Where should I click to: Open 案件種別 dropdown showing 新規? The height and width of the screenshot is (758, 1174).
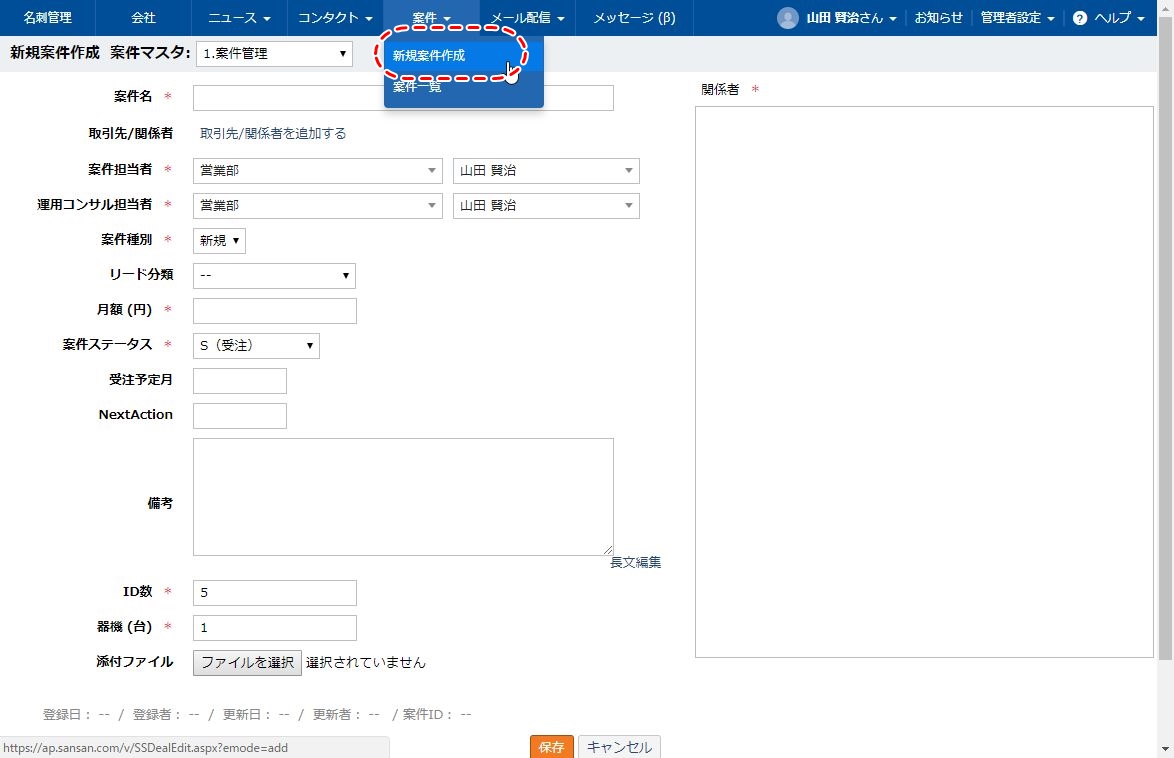(219, 240)
